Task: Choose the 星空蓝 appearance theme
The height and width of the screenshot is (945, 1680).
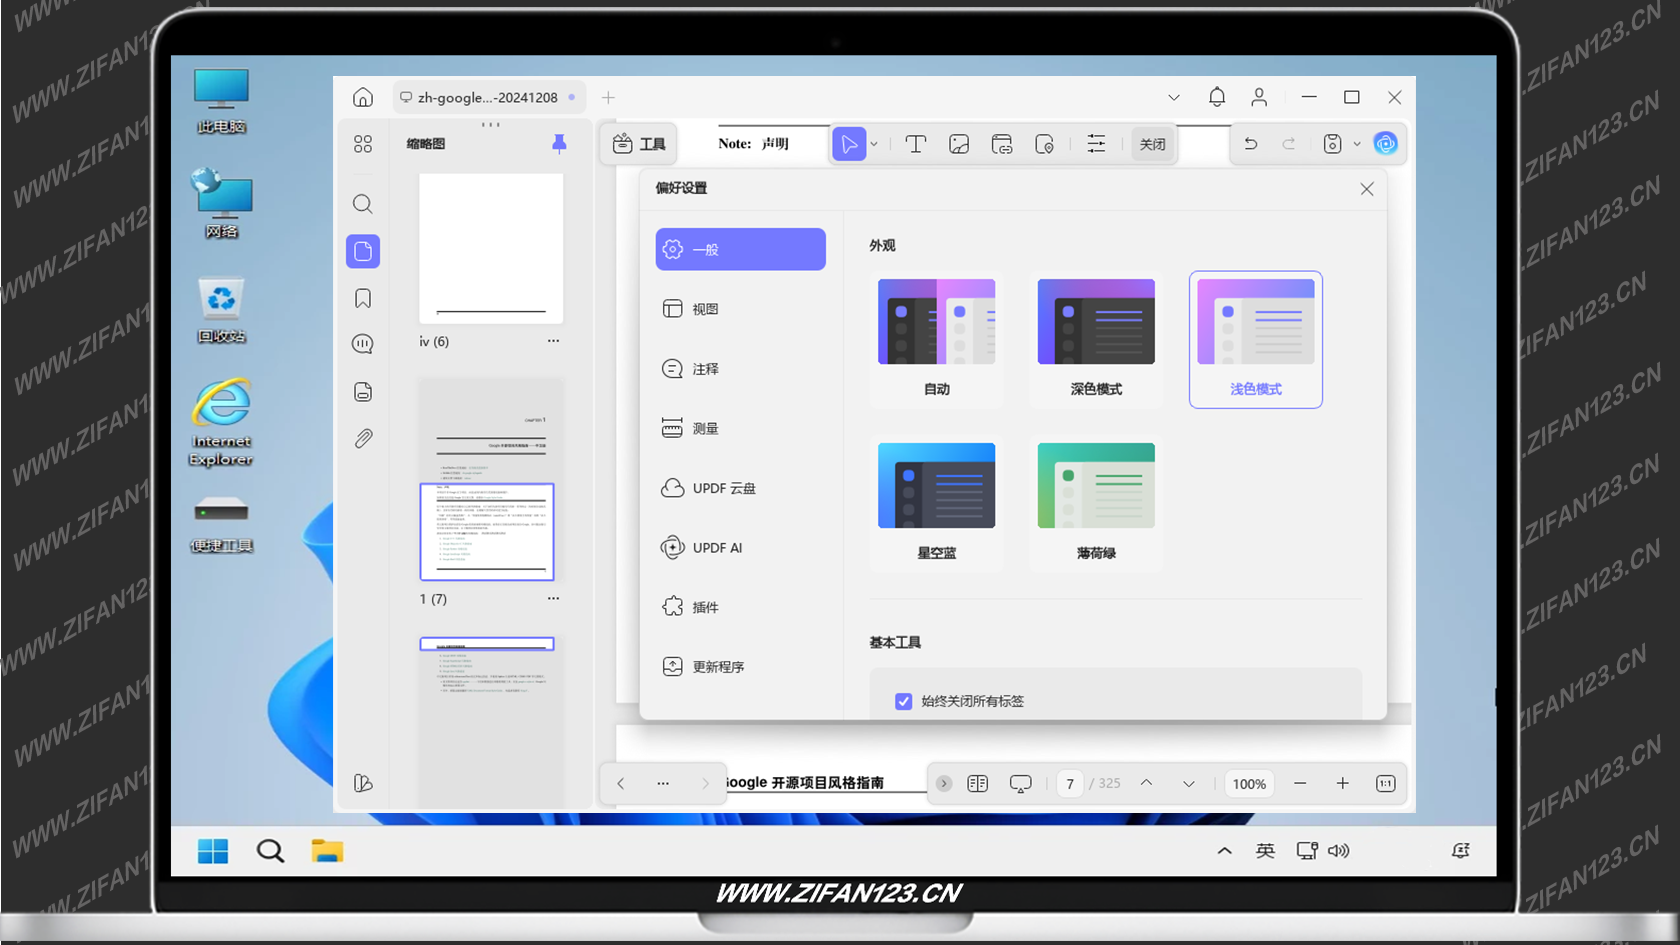Action: [x=937, y=502]
